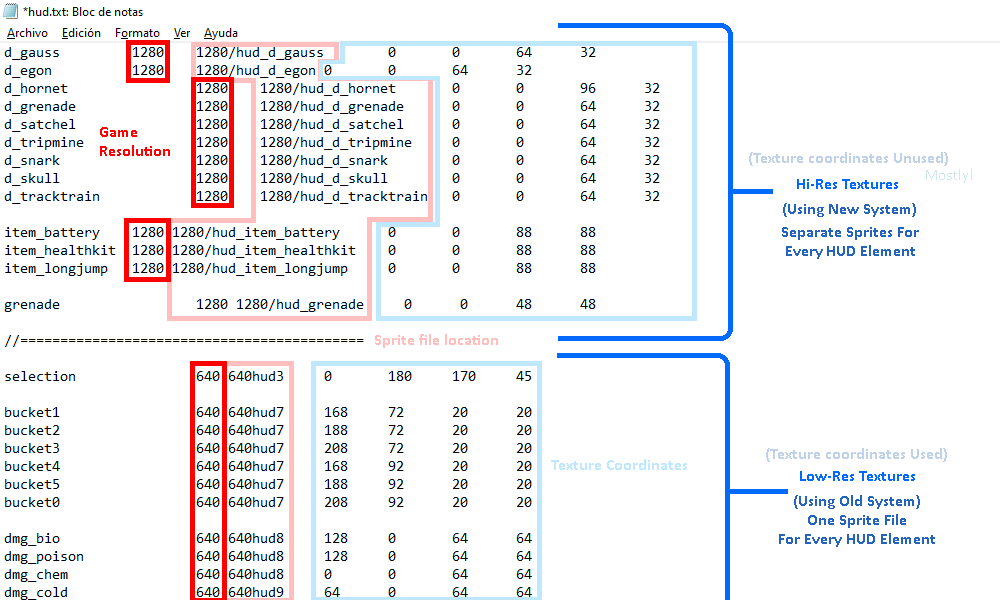Click the "bucket0" entry name
Screen dimensions: 1000x600
(32, 502)
